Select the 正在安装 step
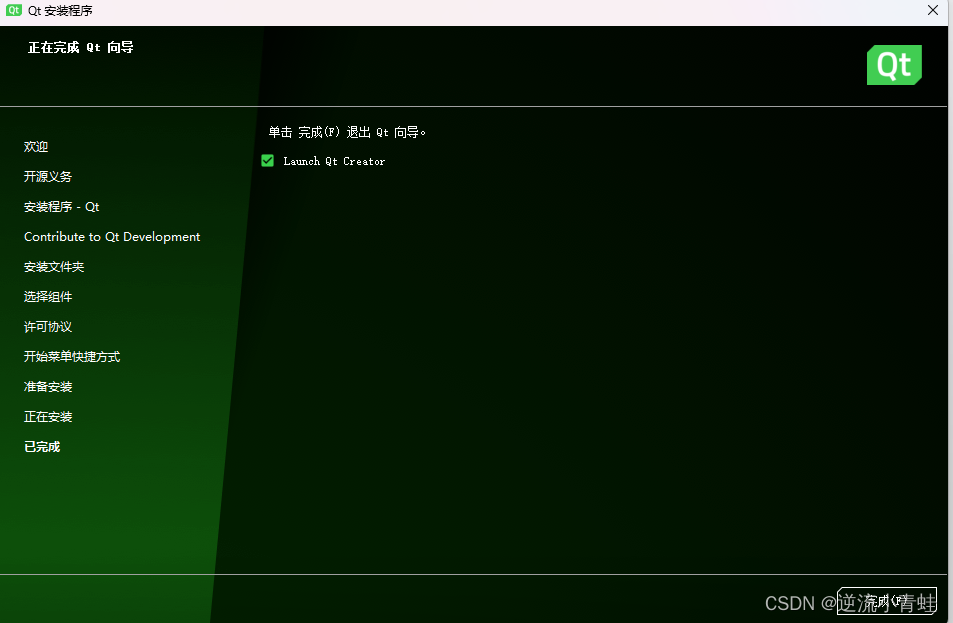Viewport: 953px width, 623px height. click(48, 416)
